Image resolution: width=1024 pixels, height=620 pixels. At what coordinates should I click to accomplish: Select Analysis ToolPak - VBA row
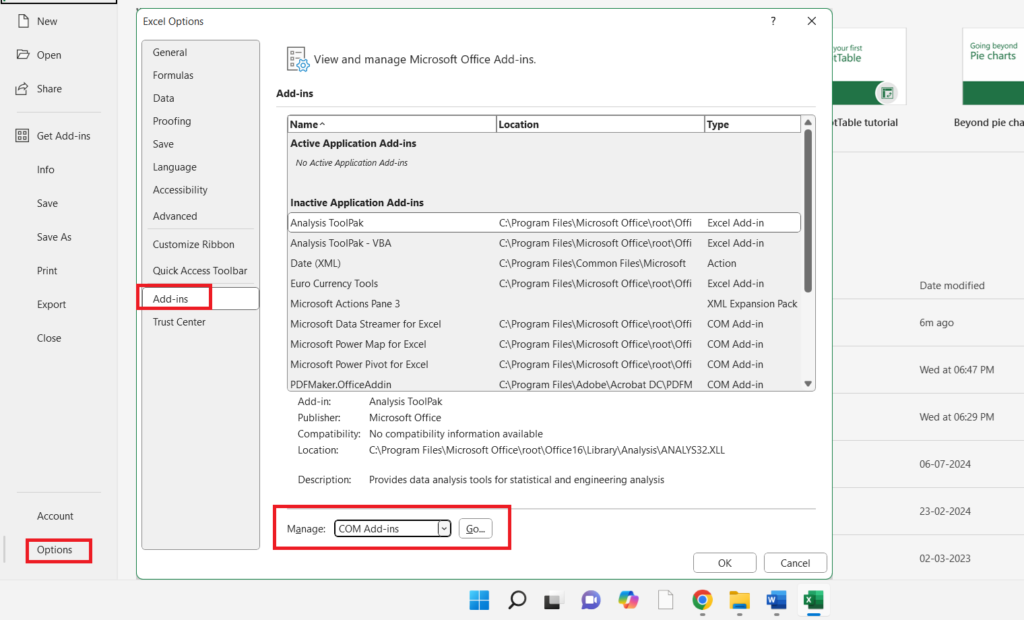tap(544, 243)
